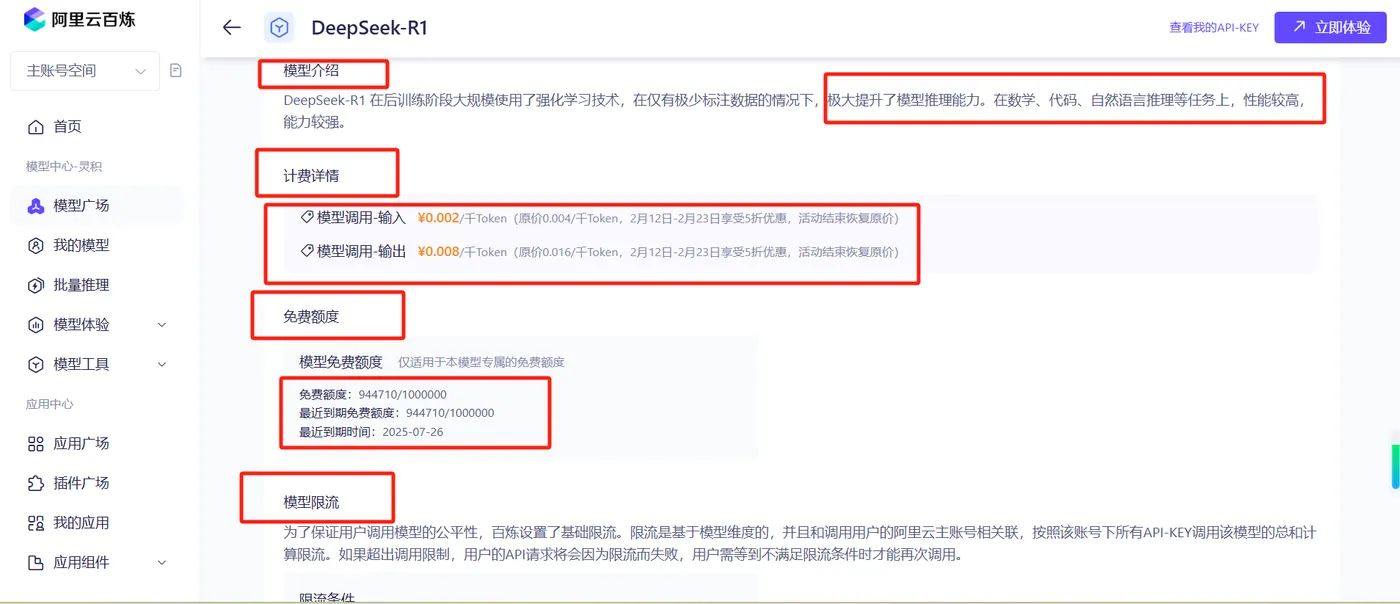
Task: Click the Plugin Plaza (插件广场) puzzle icon
Action: (x=36, y=483)
